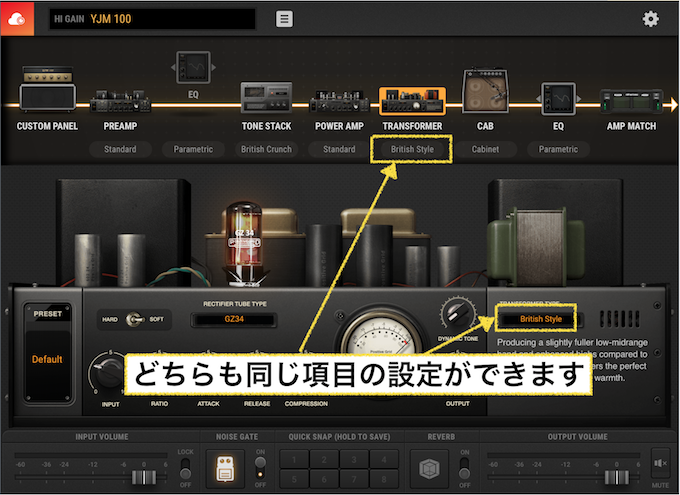Select the Cab module icon
The image size is (680, 495).
coord(485,91)
